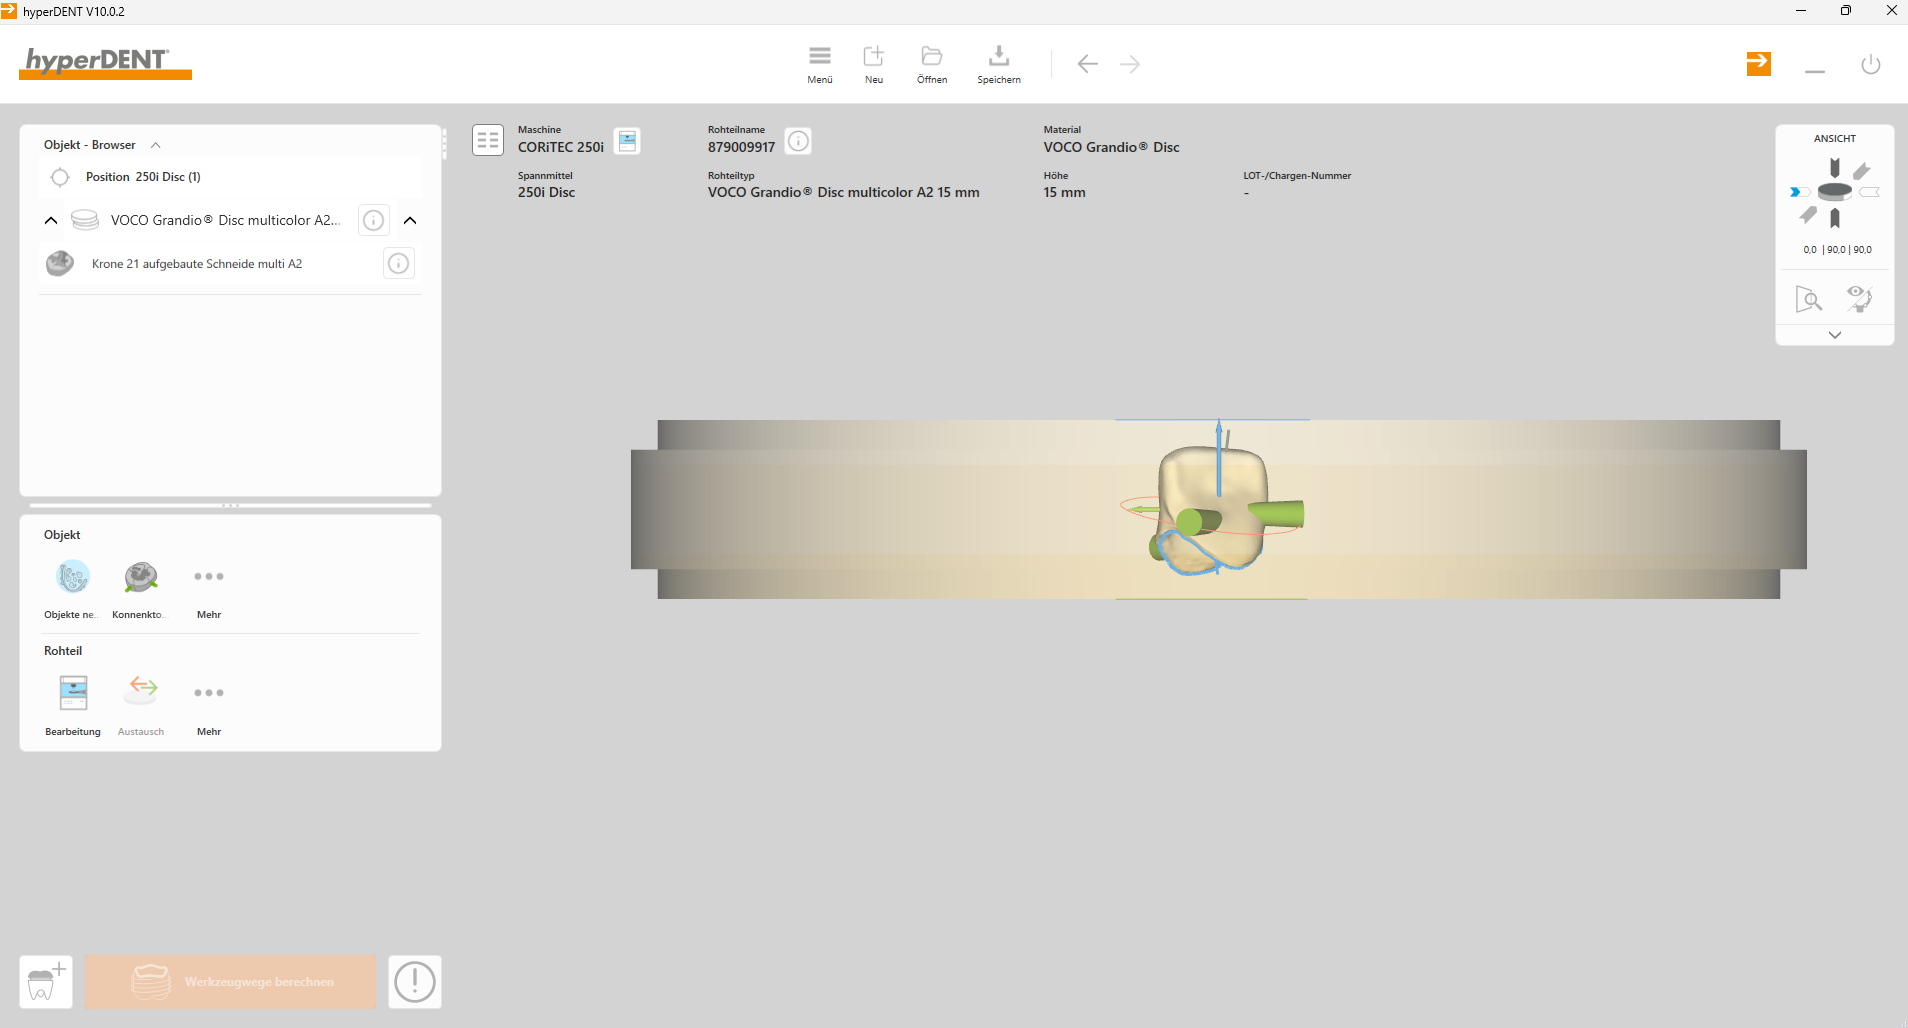
Task: Click the center disc in view panel
Action: 1835,191
